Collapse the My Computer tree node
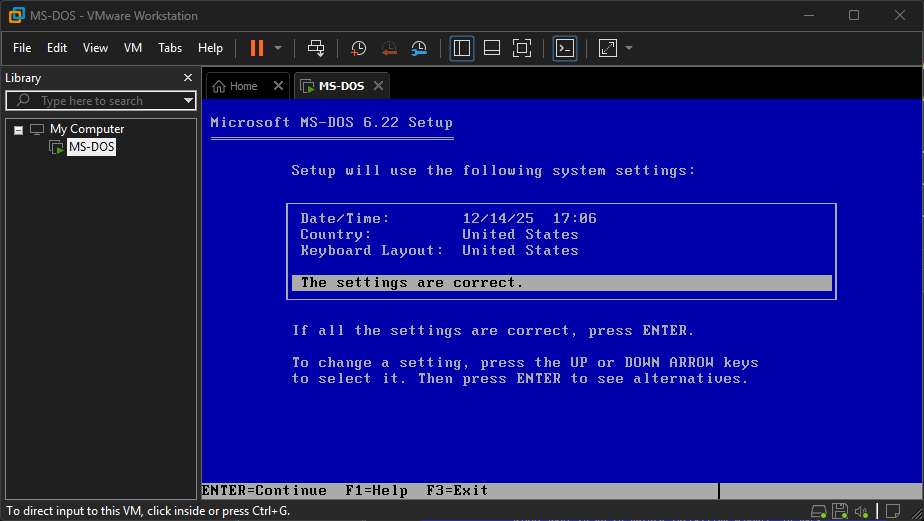This screenshot has width=924, height=521. coord(18,129)
